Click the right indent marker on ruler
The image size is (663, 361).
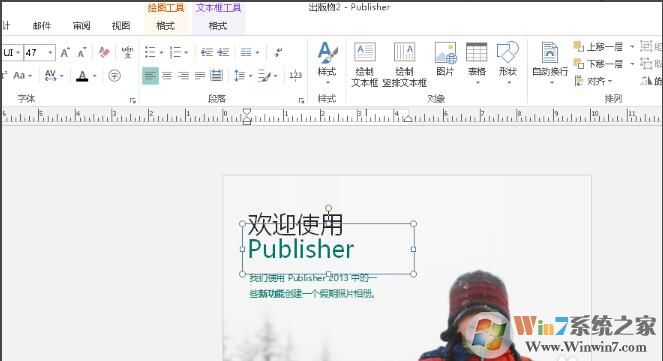point(408,119)
